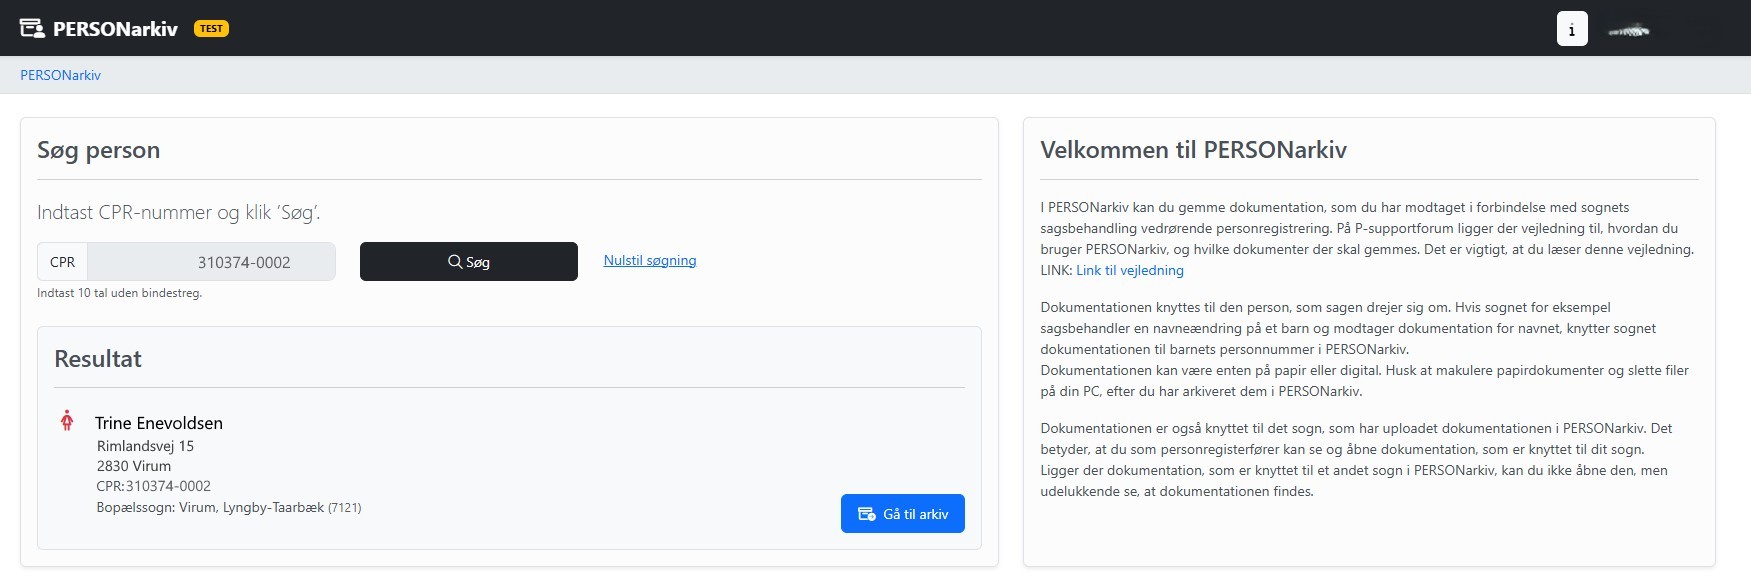Click hint Indtast 10 tal uden bindestreg
The height and width of the screenshot is (587, 1751).
click(120, 293)
